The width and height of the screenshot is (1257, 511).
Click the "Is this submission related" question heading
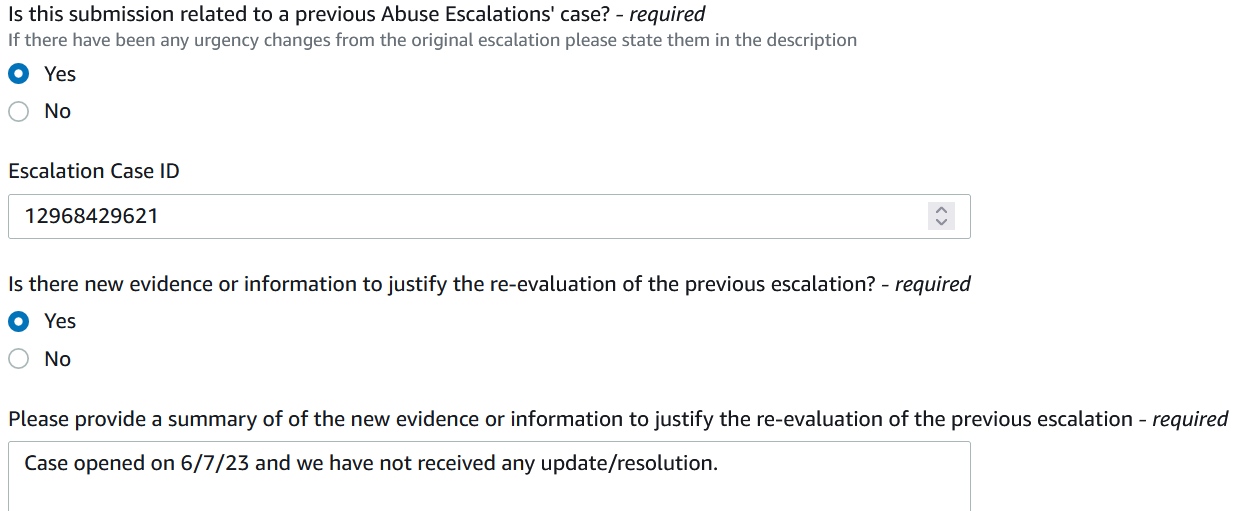click(356, 14)
